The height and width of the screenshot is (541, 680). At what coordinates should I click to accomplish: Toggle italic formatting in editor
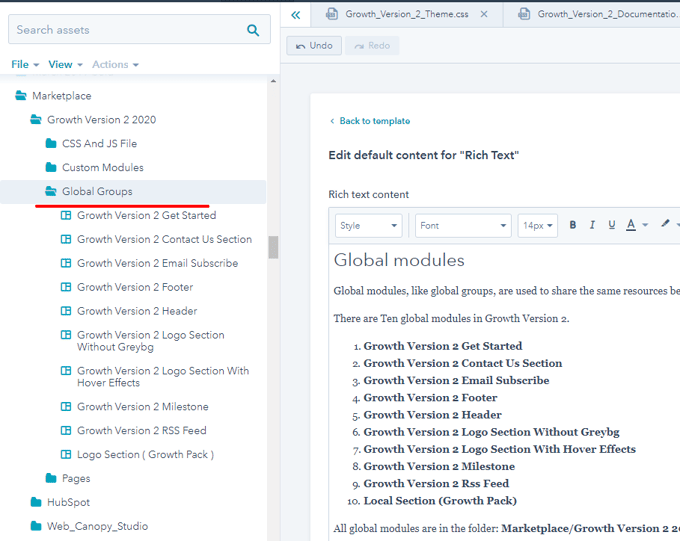[x=592, y=225]
